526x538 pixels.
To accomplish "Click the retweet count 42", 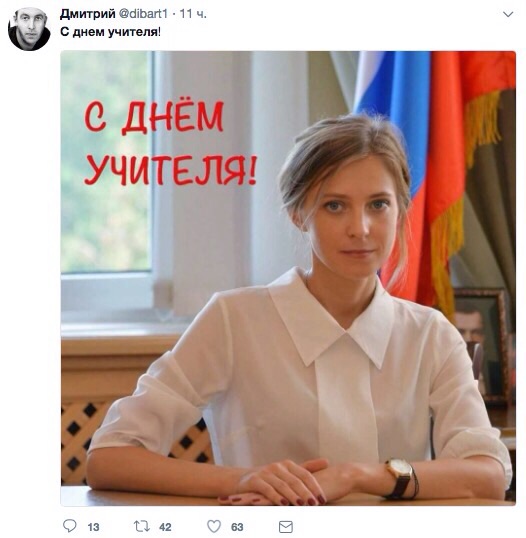I will pyautogui.click(x=165, y=527).
